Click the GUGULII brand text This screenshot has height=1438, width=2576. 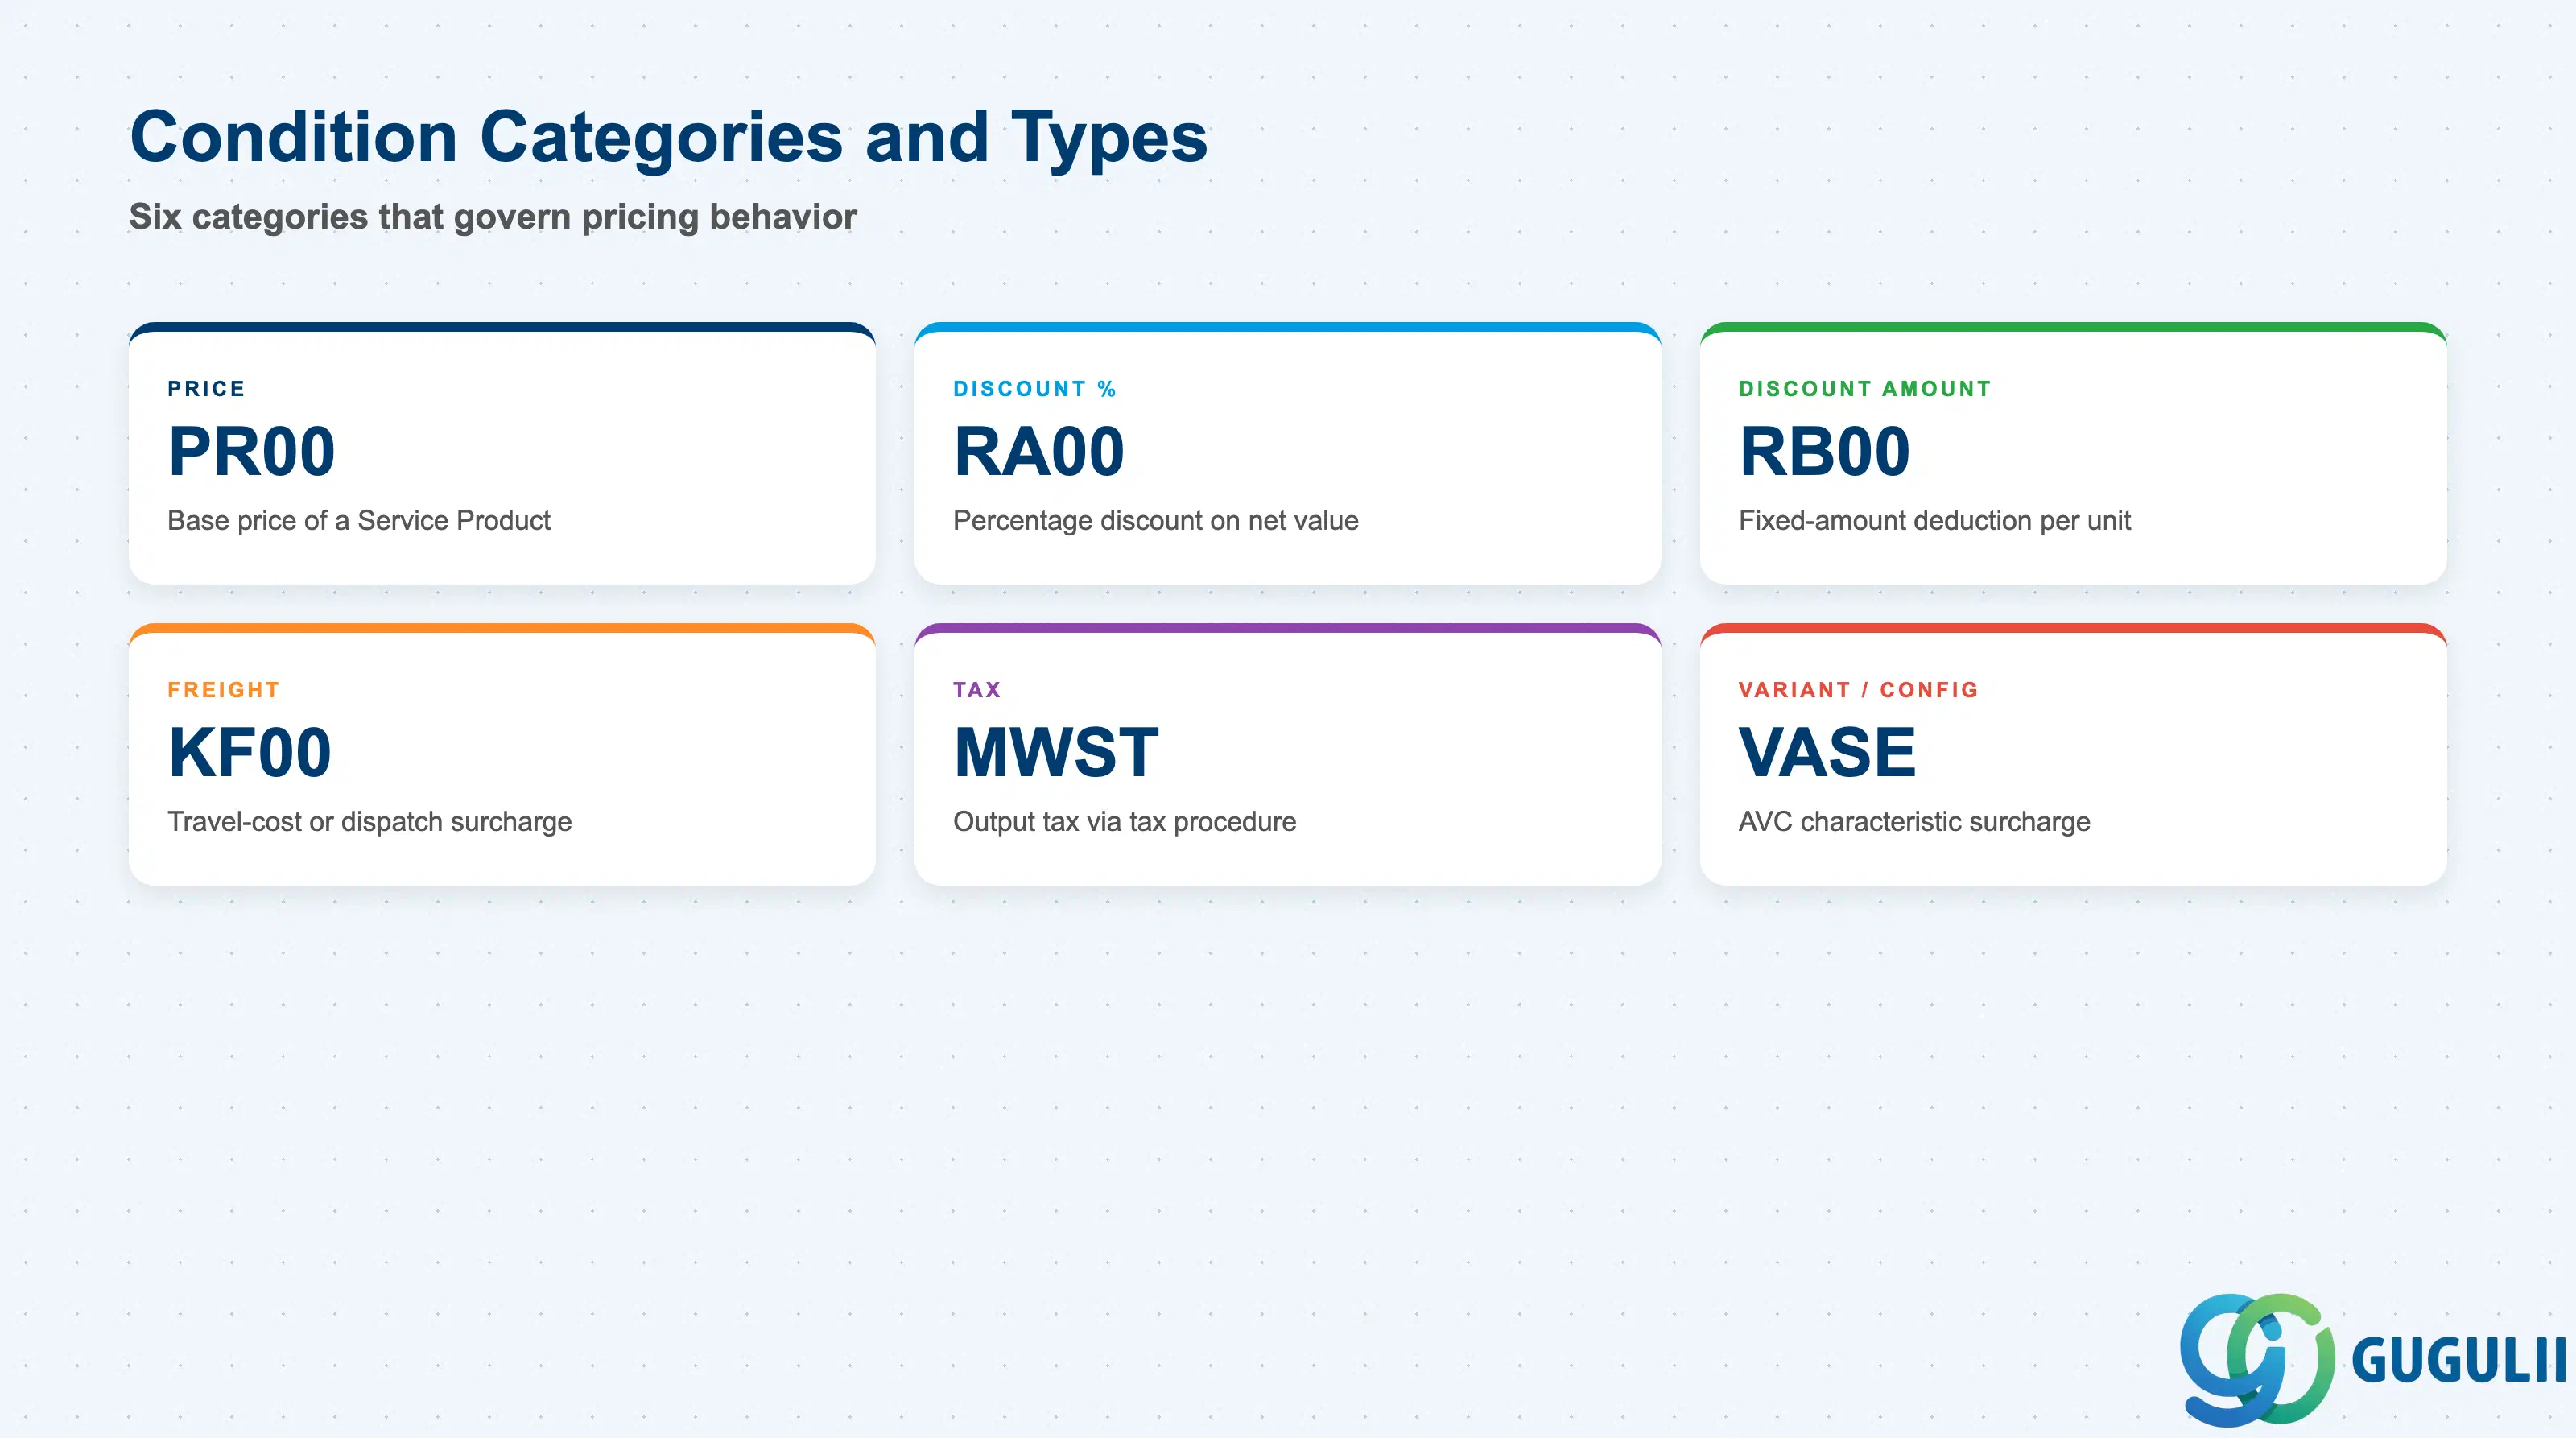[x=2458, y=1361]
